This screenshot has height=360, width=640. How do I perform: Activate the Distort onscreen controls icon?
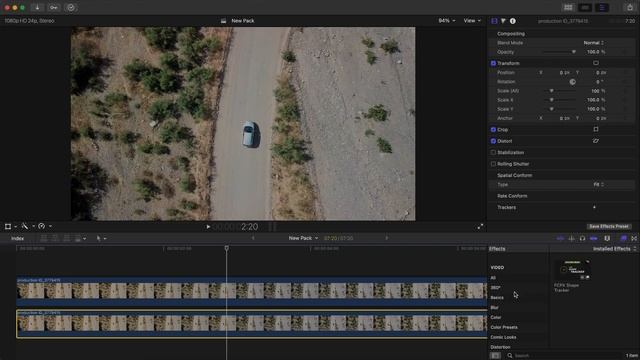596,141
